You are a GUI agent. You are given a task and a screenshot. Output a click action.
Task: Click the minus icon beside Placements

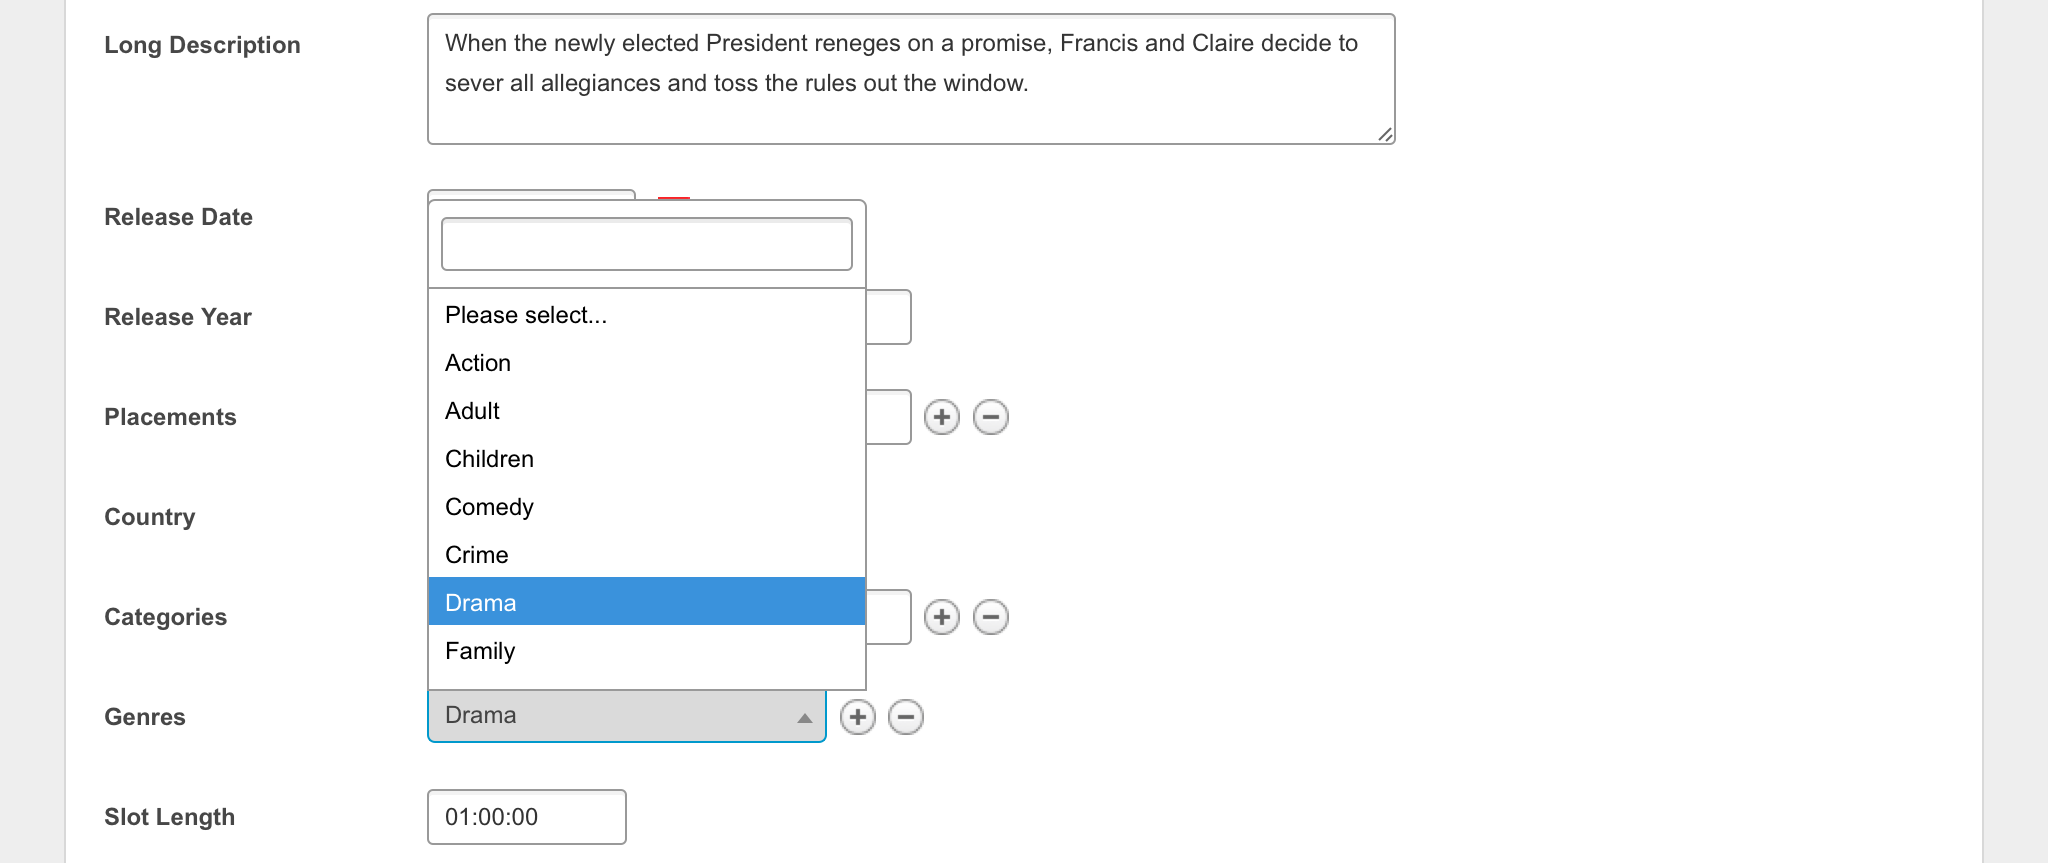click(x=990, y=417)
